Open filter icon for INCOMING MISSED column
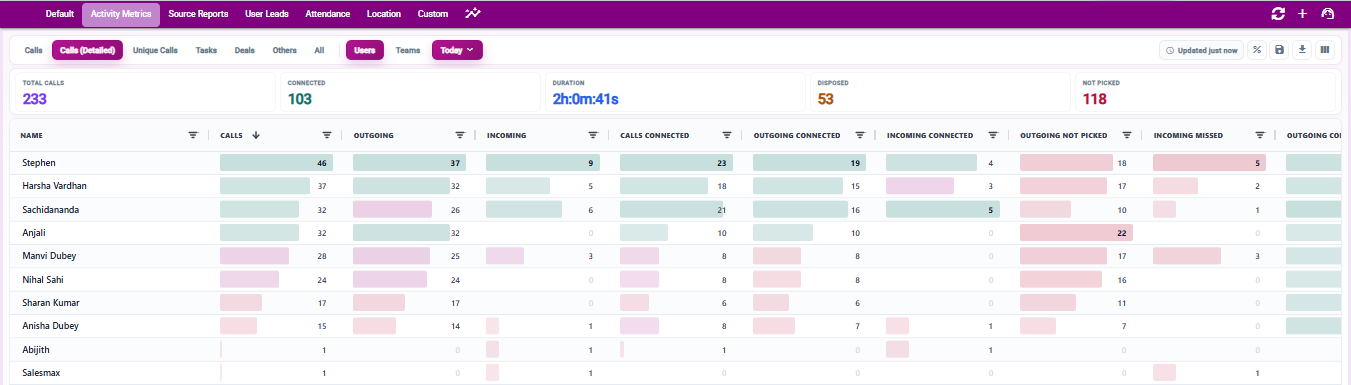The image size is (1351, 385). (1260, 135)
